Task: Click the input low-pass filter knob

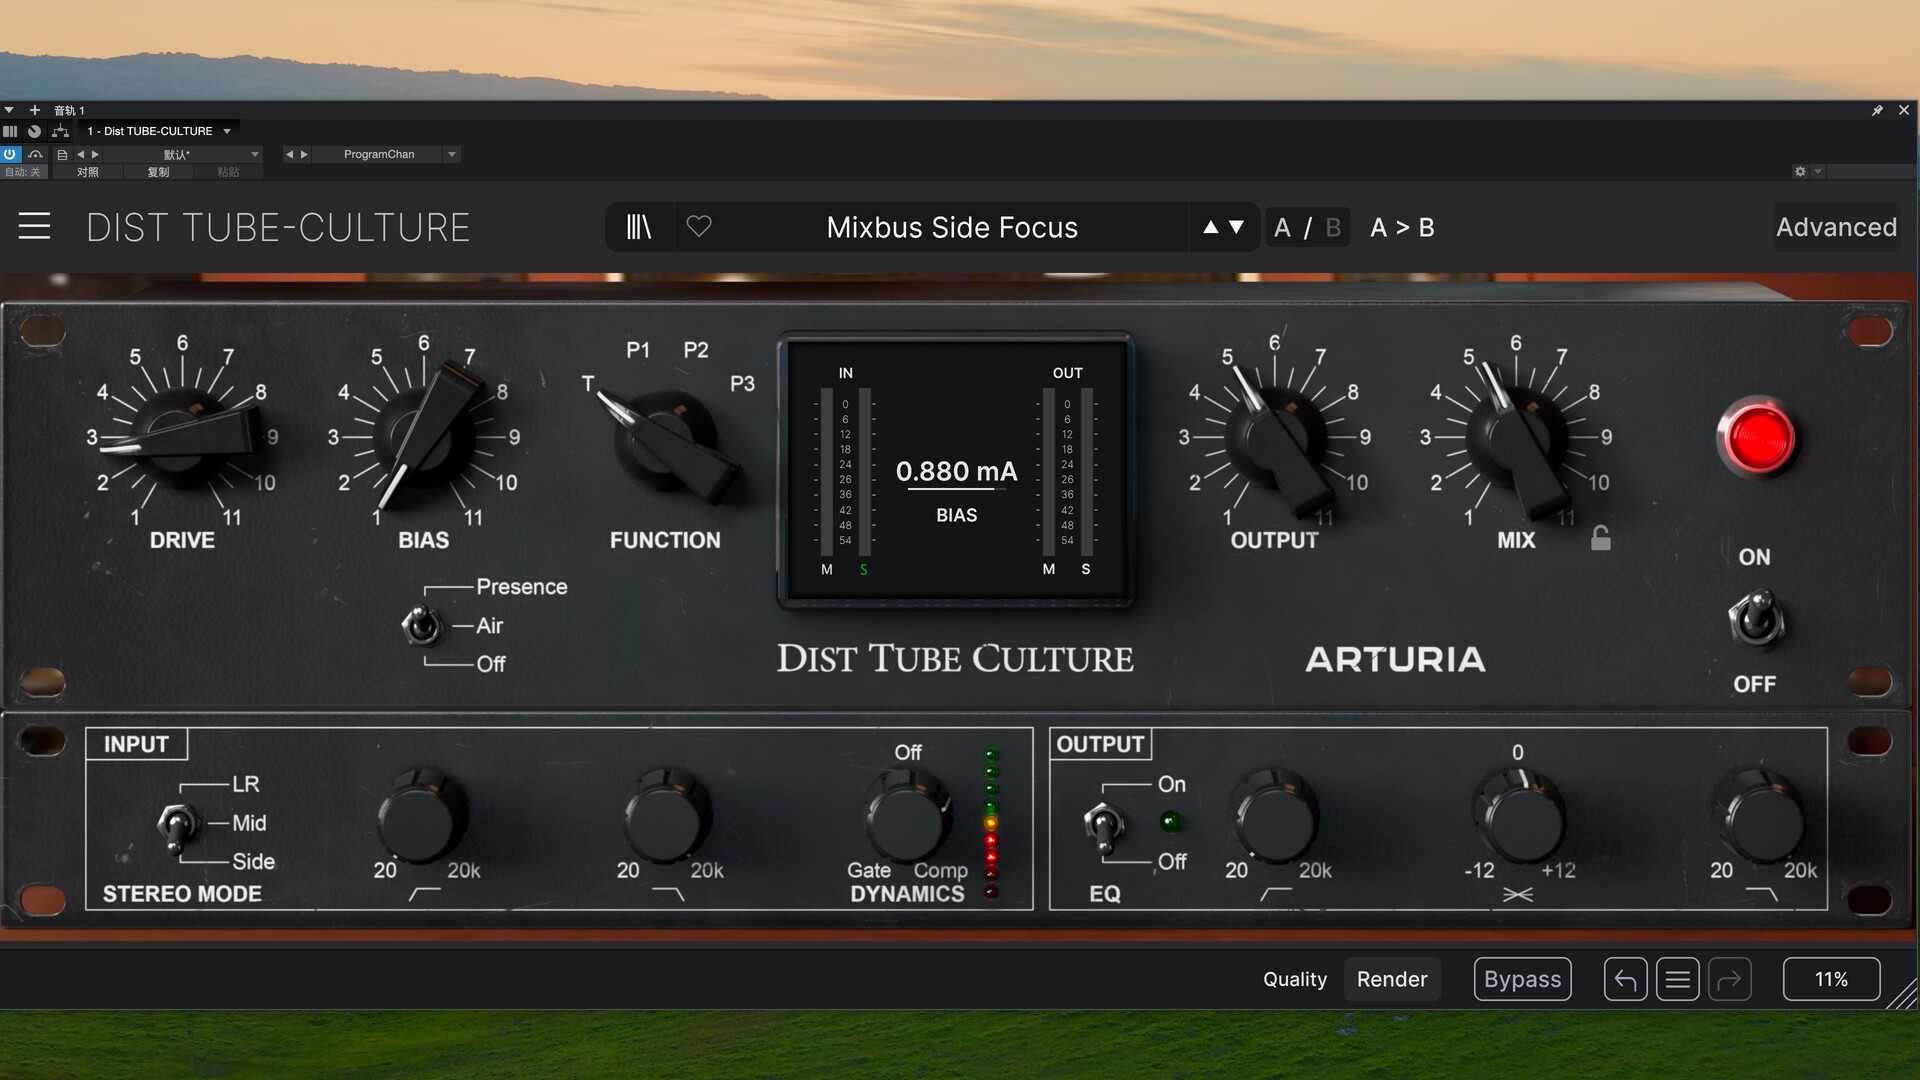Action: tap(667, 816)
